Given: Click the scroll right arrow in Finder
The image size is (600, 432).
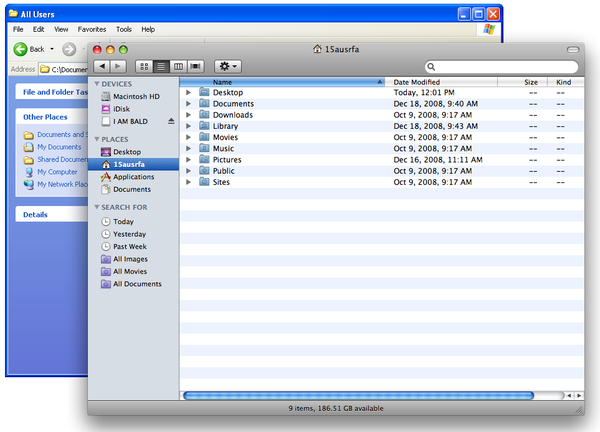Looking at the screenshot, I should tap(579, 396).
